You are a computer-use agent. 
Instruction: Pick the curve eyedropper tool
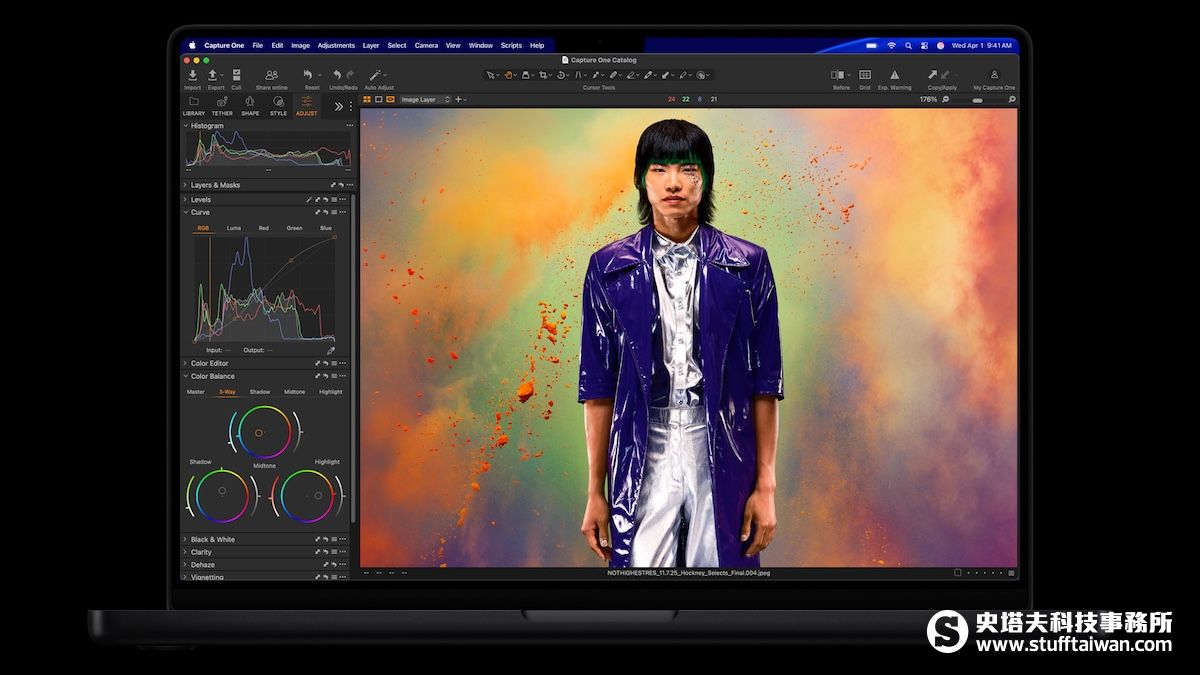coord(330,351)
